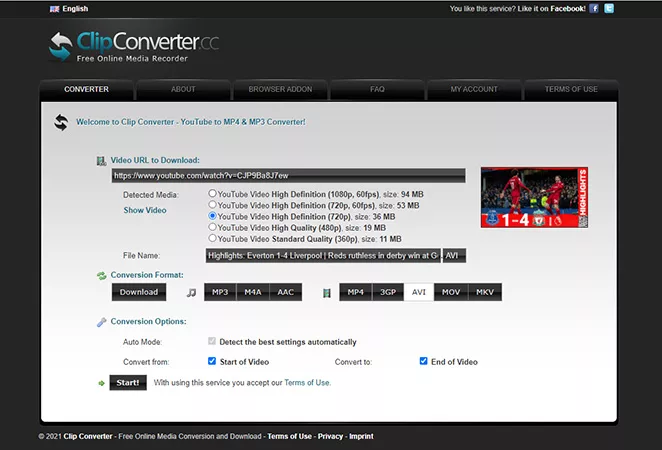This screenshot has height=450, width=662.
Task: Select the High Definition (720p) 36 MB option
Action: tap(212, 216)
